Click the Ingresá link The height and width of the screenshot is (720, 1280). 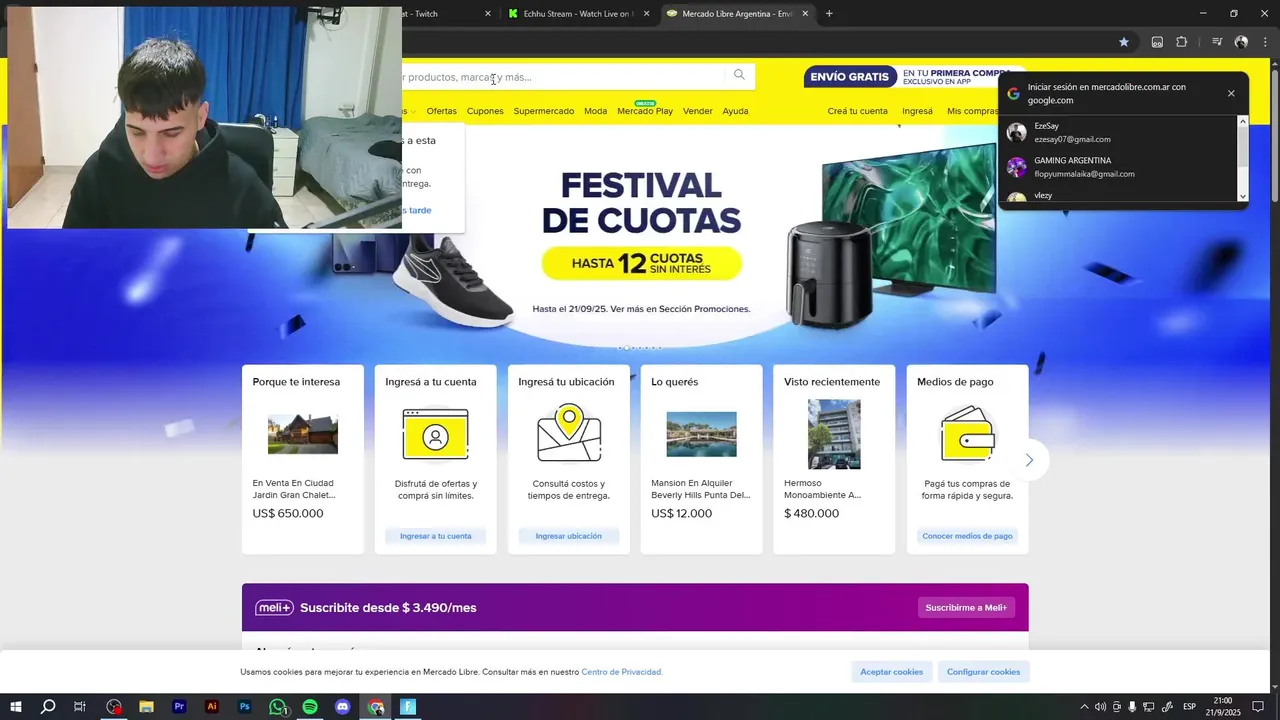pos(917,111)
